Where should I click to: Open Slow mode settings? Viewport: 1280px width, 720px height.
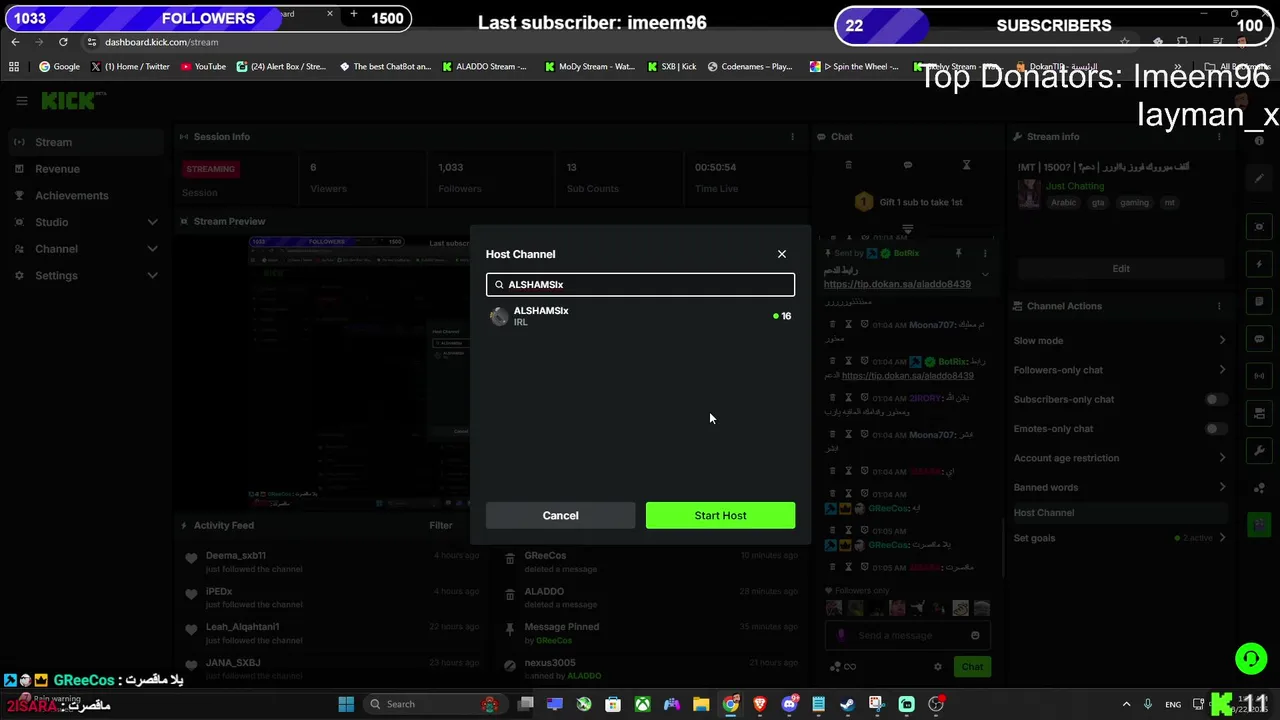[x=1119, y=341]
